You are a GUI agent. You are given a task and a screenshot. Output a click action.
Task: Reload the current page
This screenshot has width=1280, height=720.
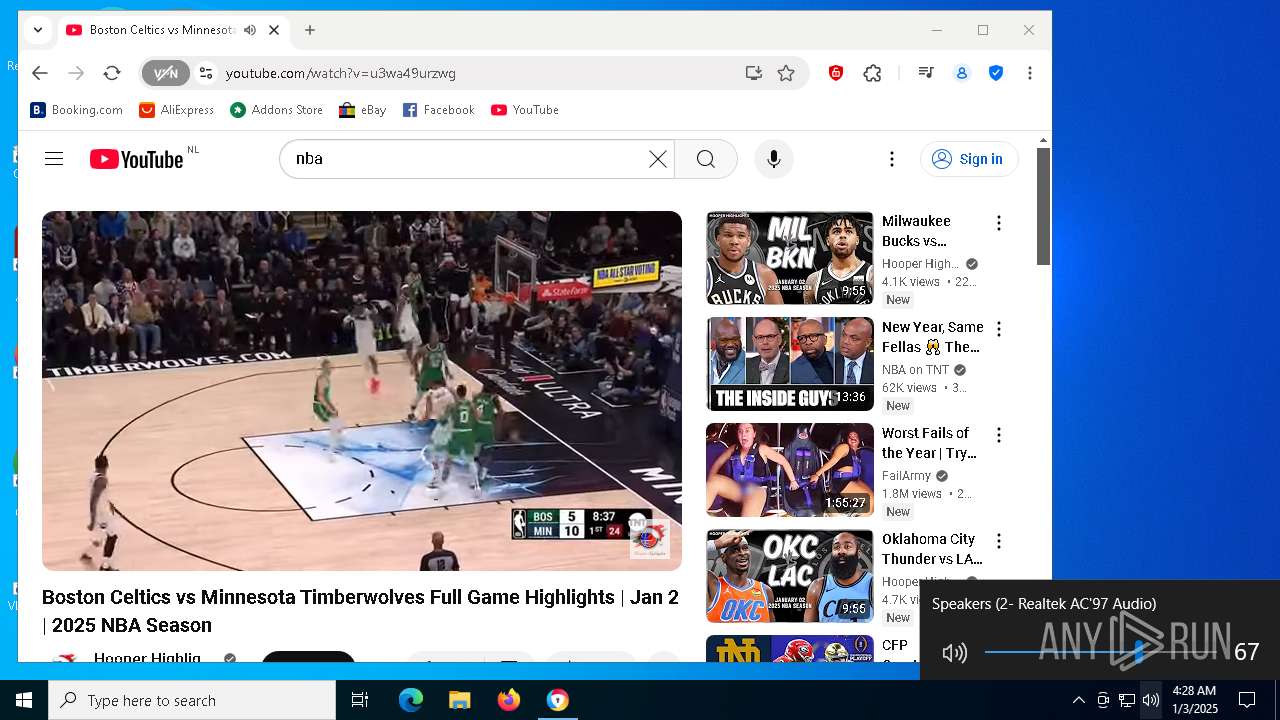(112, 73)
